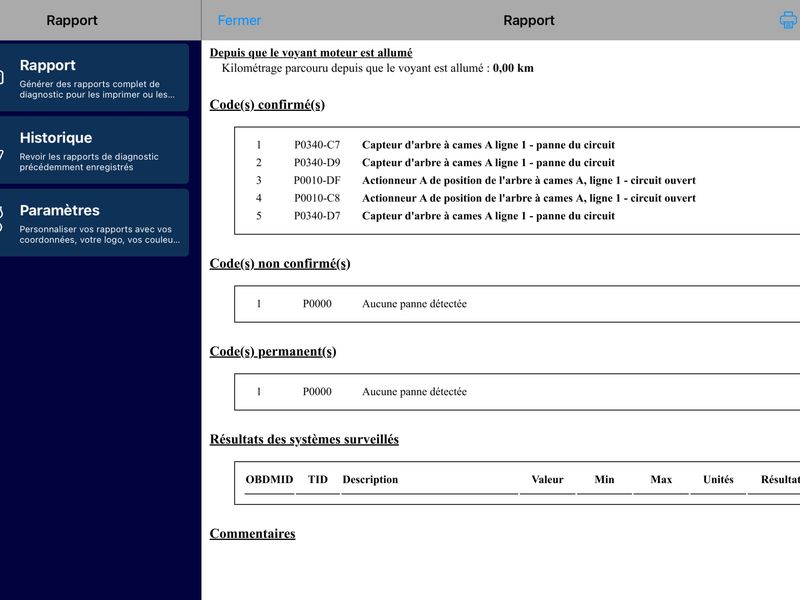
Task: Click the Code(s) non confirmé(s) heading
Action: coord(280,264)
